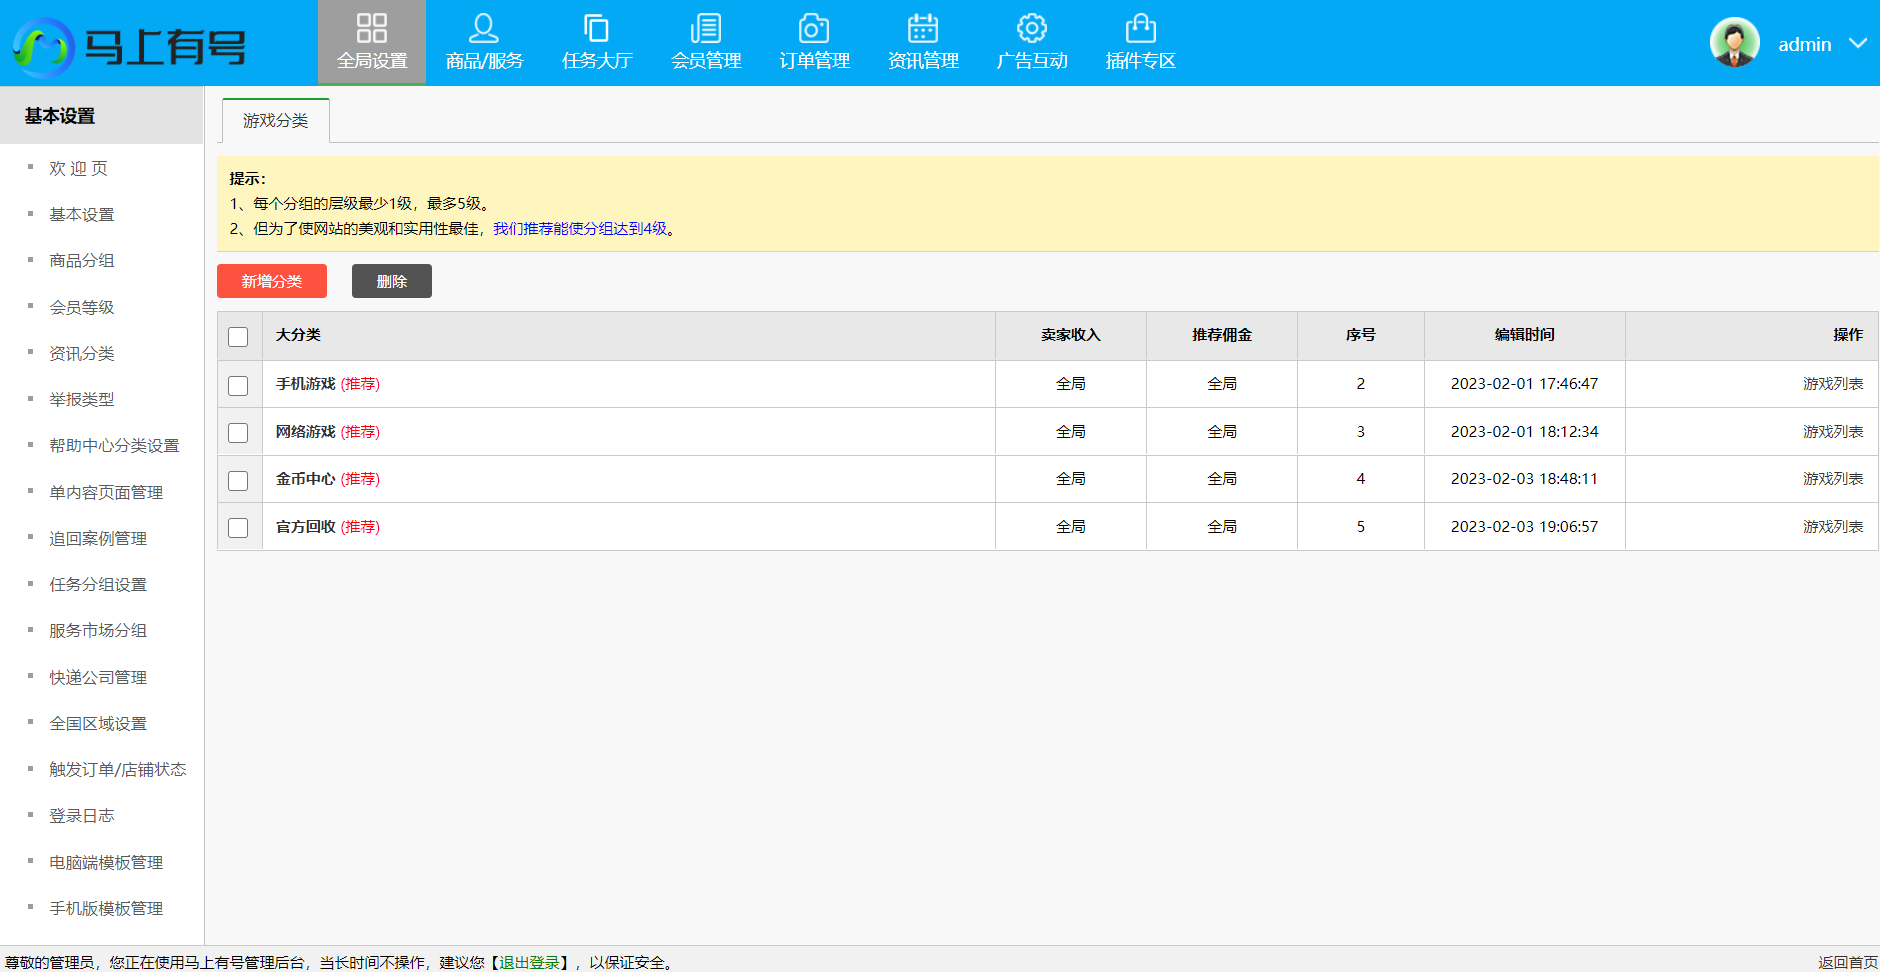Image resolution: width=1880 pixels, height=972 pixels.
Task: Expand the admin dropdown arrow
Action: [1858, 43]
